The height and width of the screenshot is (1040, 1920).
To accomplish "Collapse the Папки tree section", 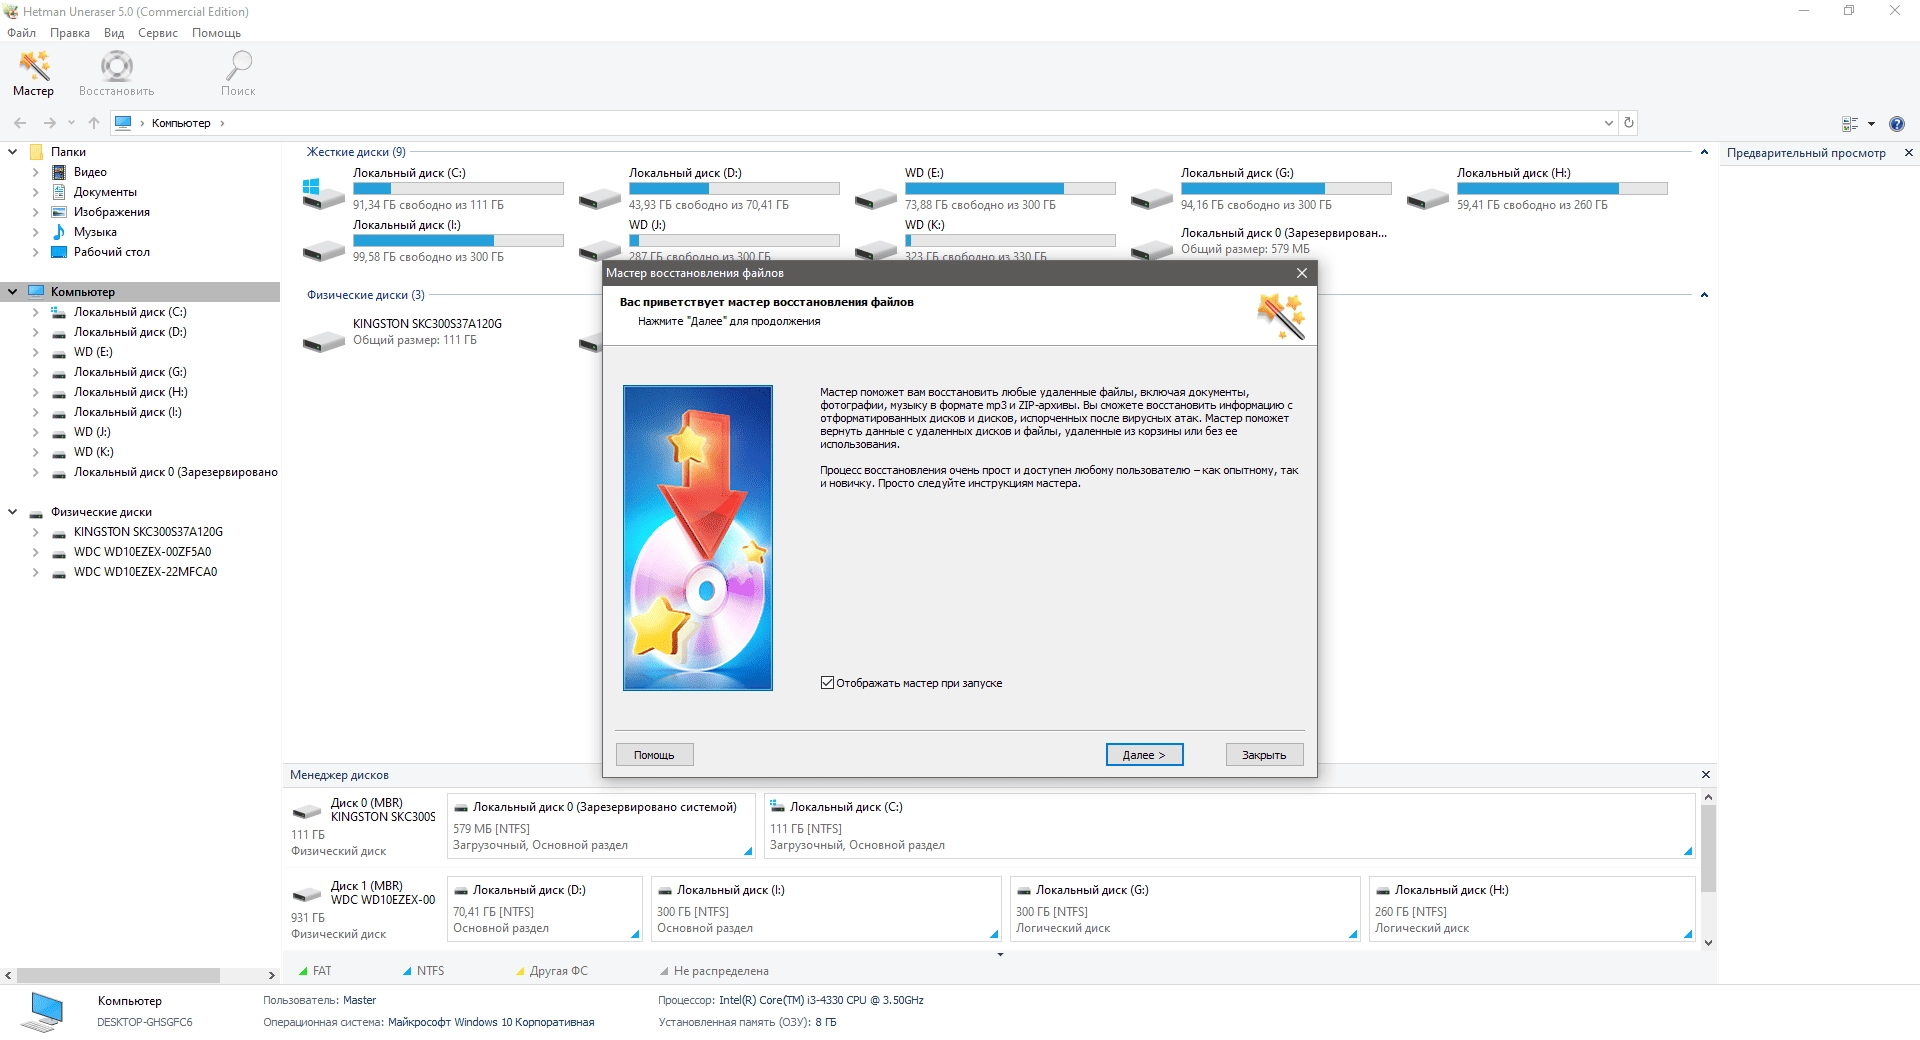I will pyautogui.click(x=13, y=152).
